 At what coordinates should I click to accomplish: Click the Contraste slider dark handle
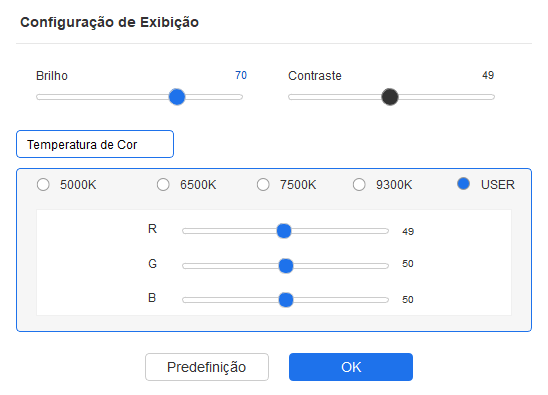(x=390, y=97)
